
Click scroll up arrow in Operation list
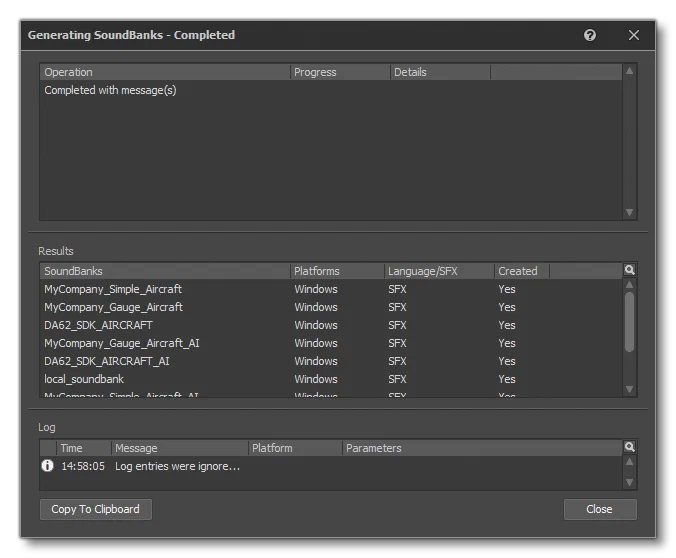629,71
